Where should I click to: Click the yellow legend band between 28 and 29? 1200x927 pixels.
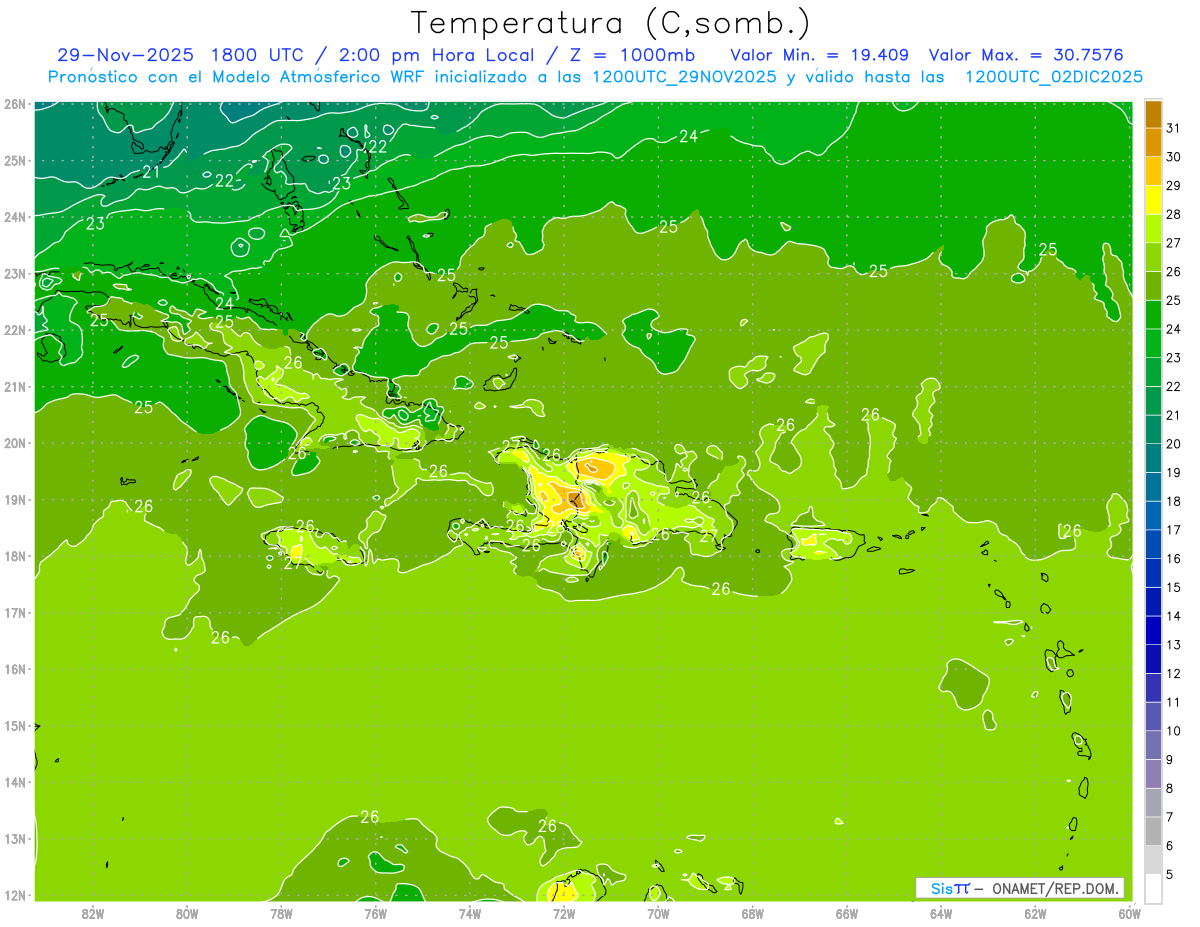pyautogui.click(x=1153, y=200)
